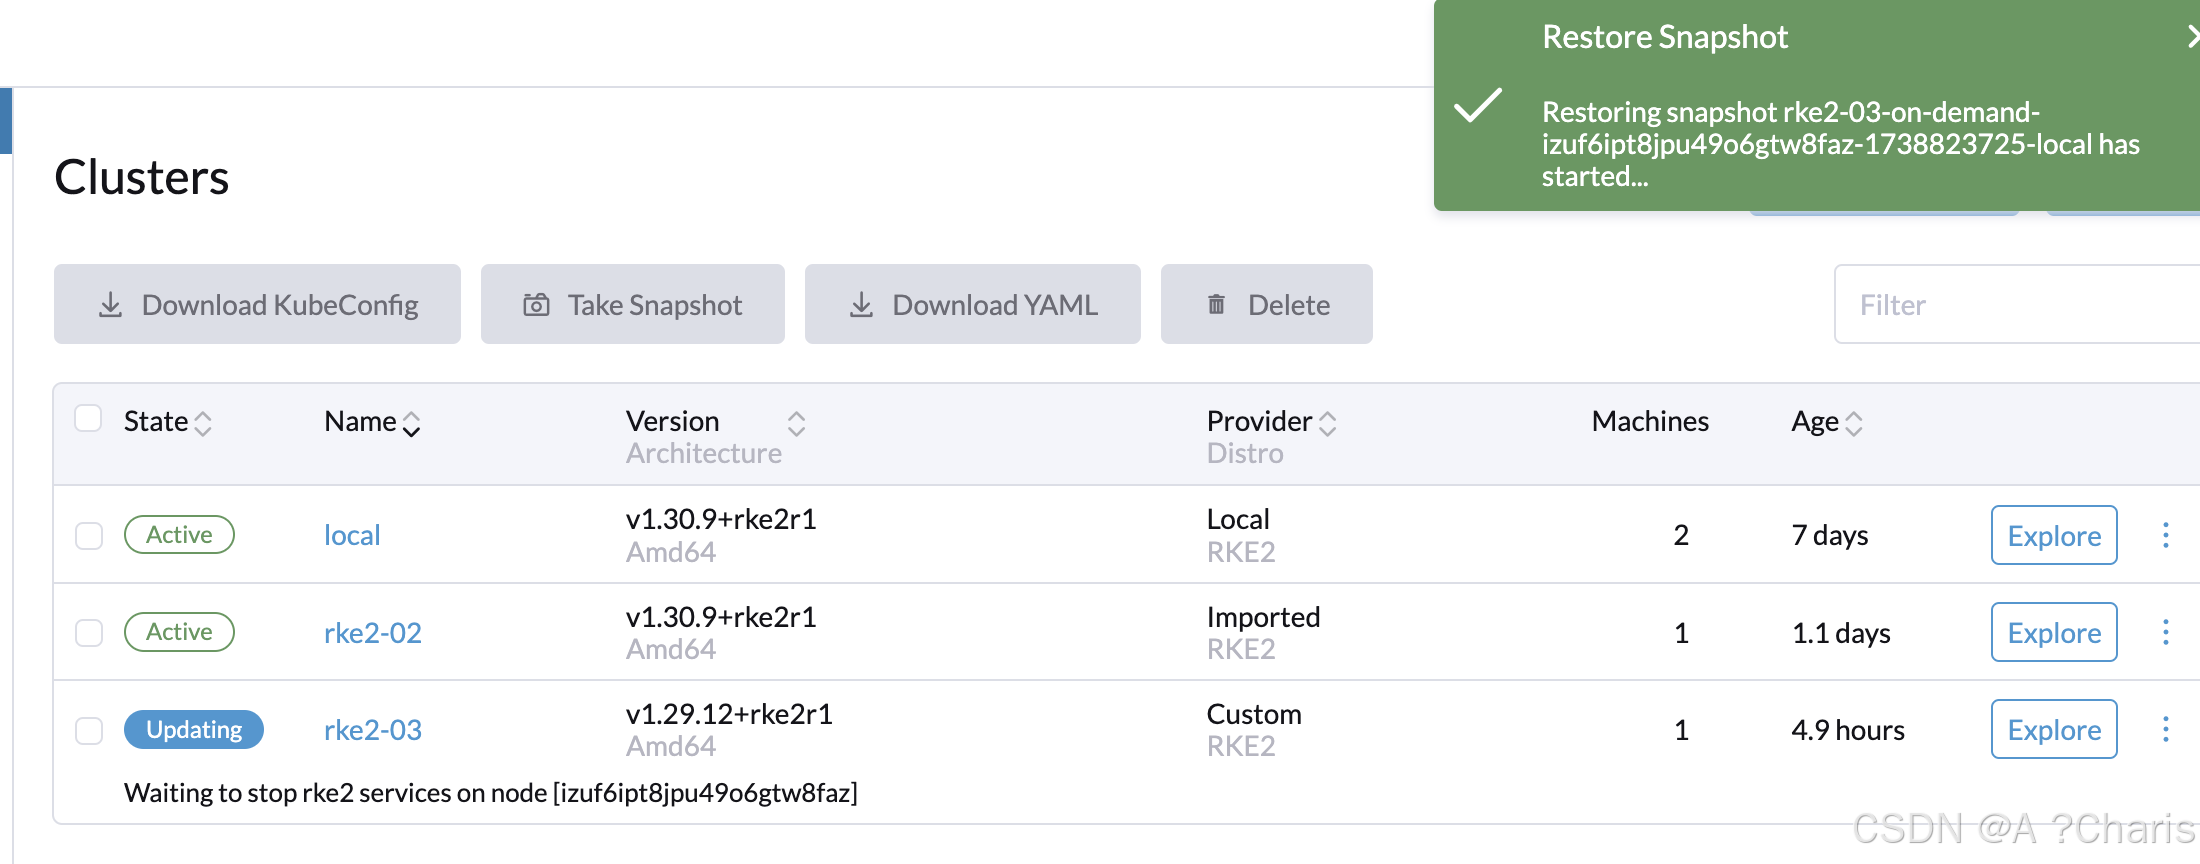Click the '7 days' age value
The height and width of the screenshot is (864, 2200).
coord(1830,535)
